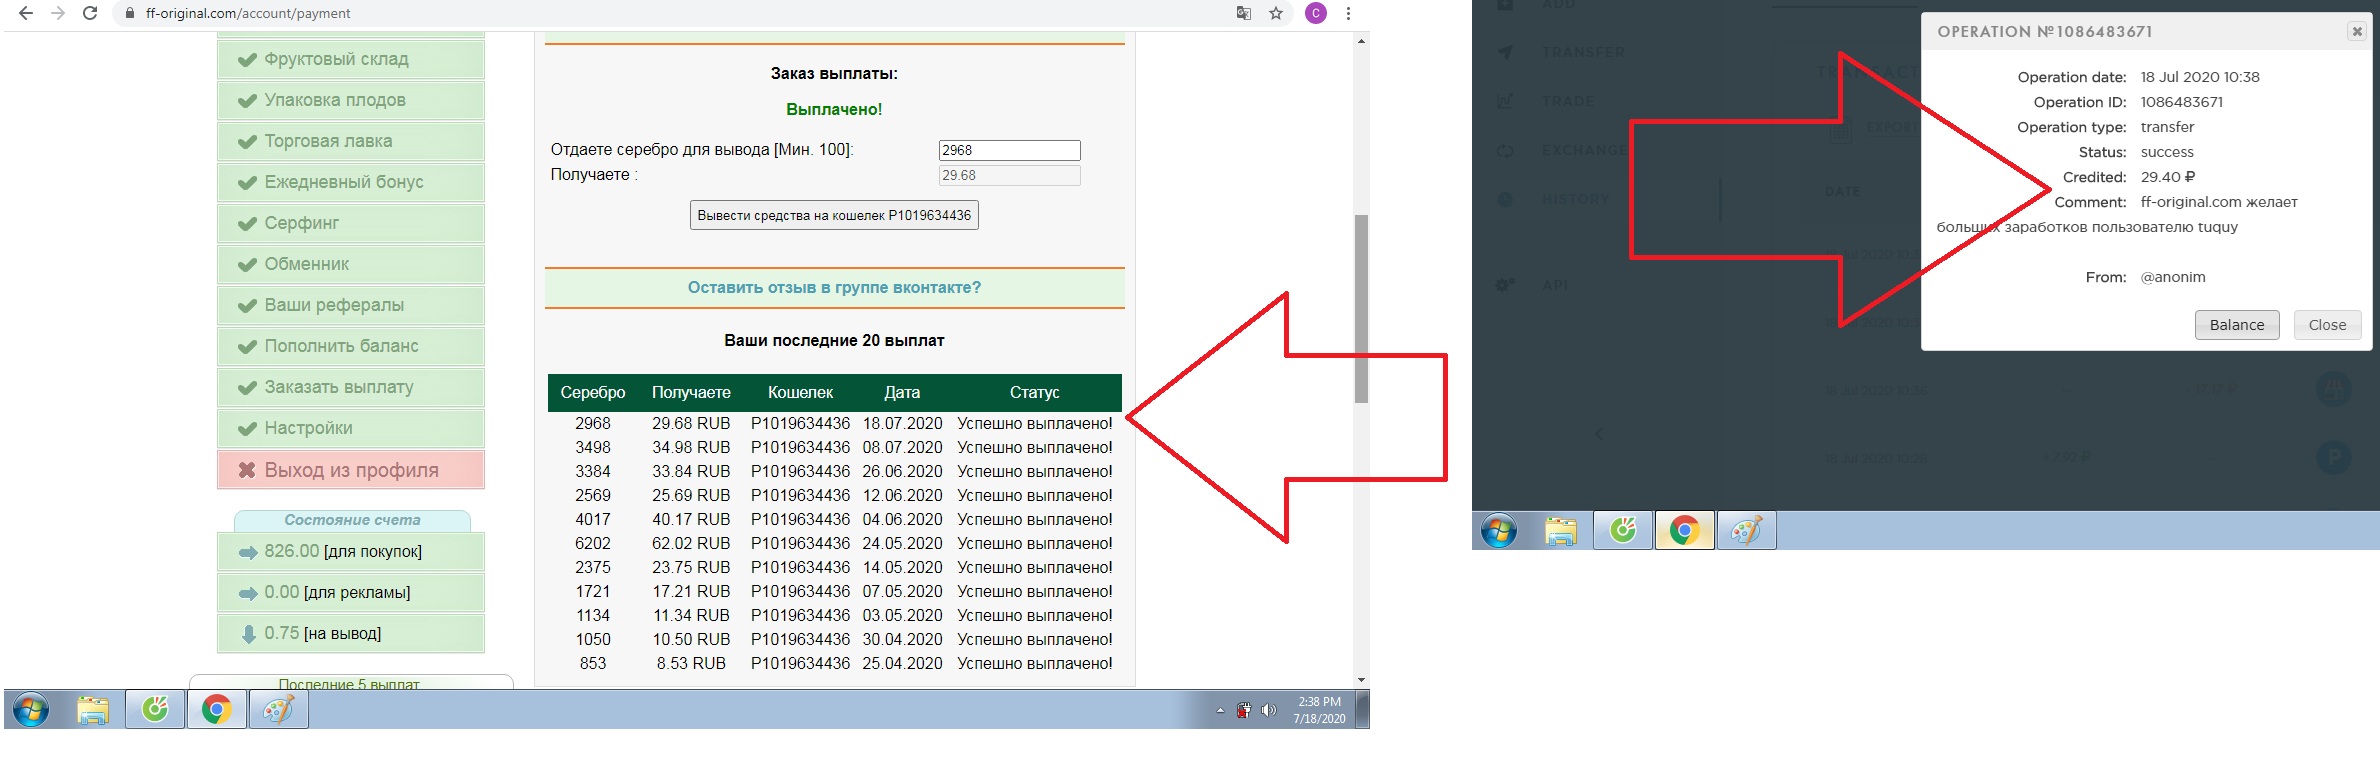
Task: Click scrollbar down arrow
Action: pyautogui.click(x=1361, y=680)
